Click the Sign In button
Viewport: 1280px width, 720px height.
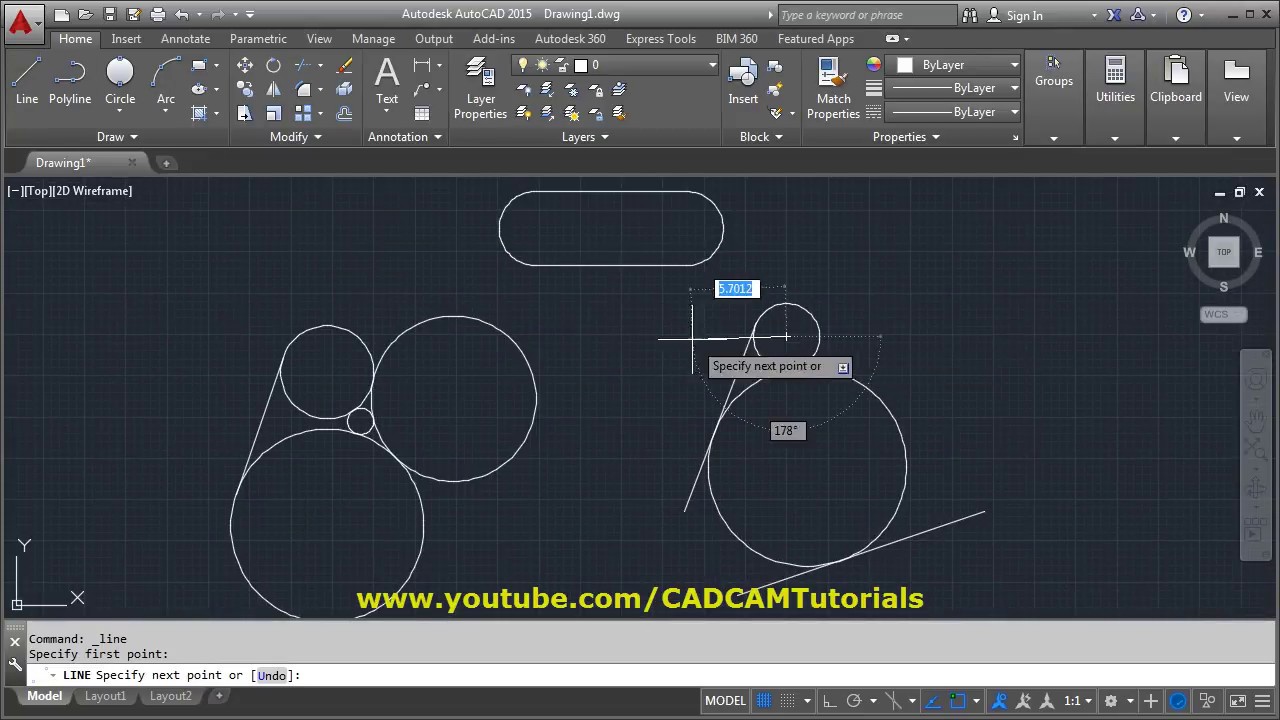coord(1016,15)
